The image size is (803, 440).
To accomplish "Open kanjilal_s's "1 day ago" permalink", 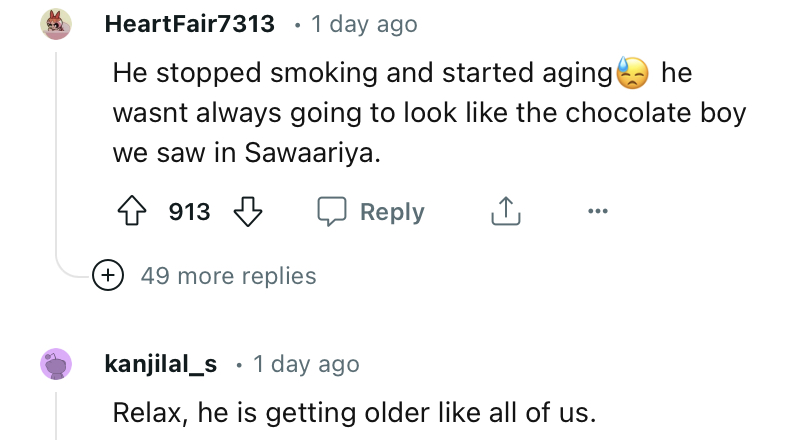I will pyautogui.click(x=306, y=364).
